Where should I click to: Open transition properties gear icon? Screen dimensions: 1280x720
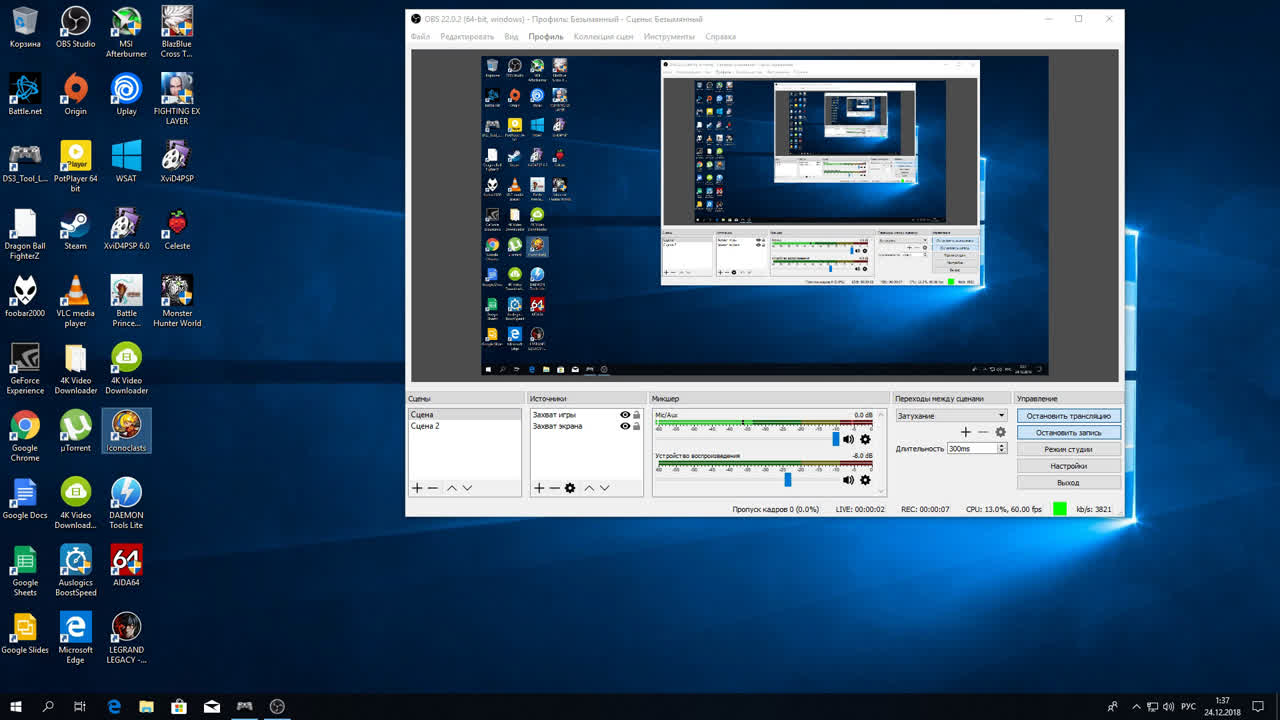(1000, 432)
